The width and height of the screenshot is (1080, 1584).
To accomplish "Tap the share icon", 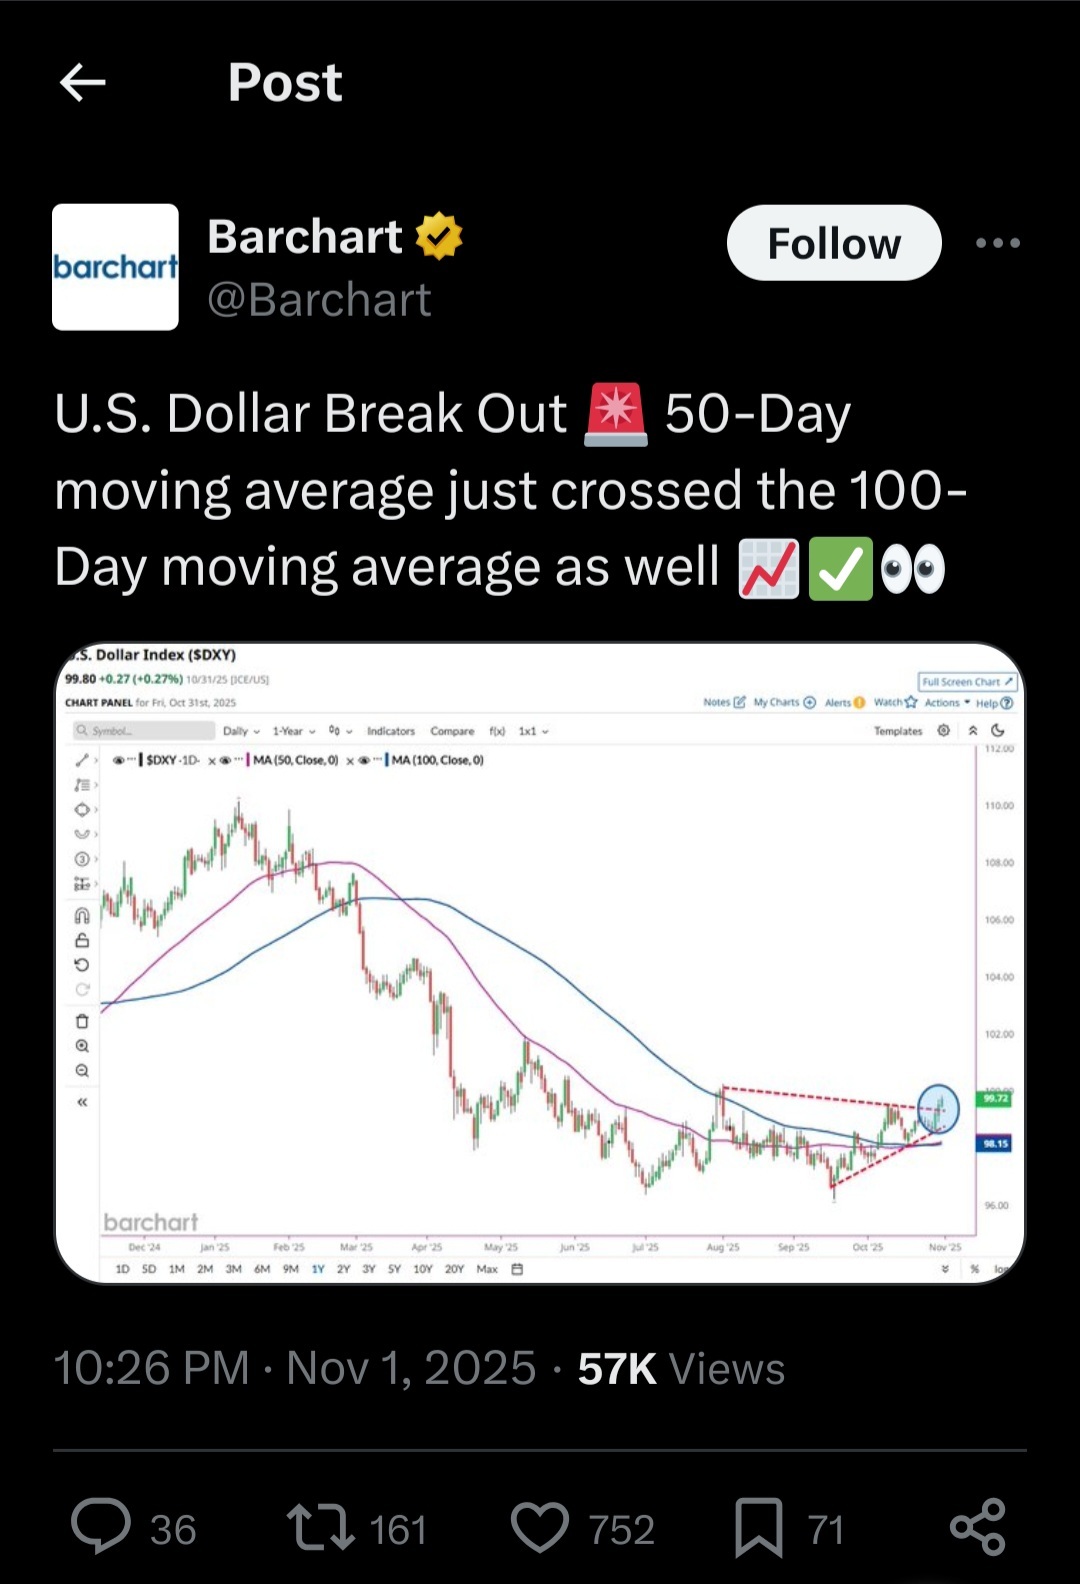I will pos(977,1527).
